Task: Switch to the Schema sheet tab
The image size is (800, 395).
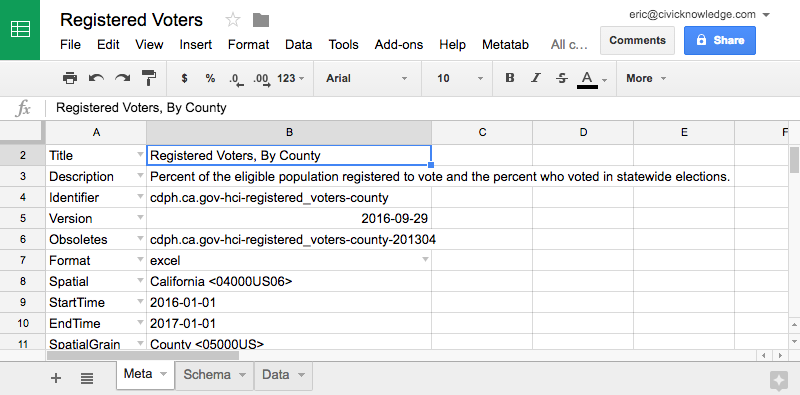Action: (x=215, y=376)
